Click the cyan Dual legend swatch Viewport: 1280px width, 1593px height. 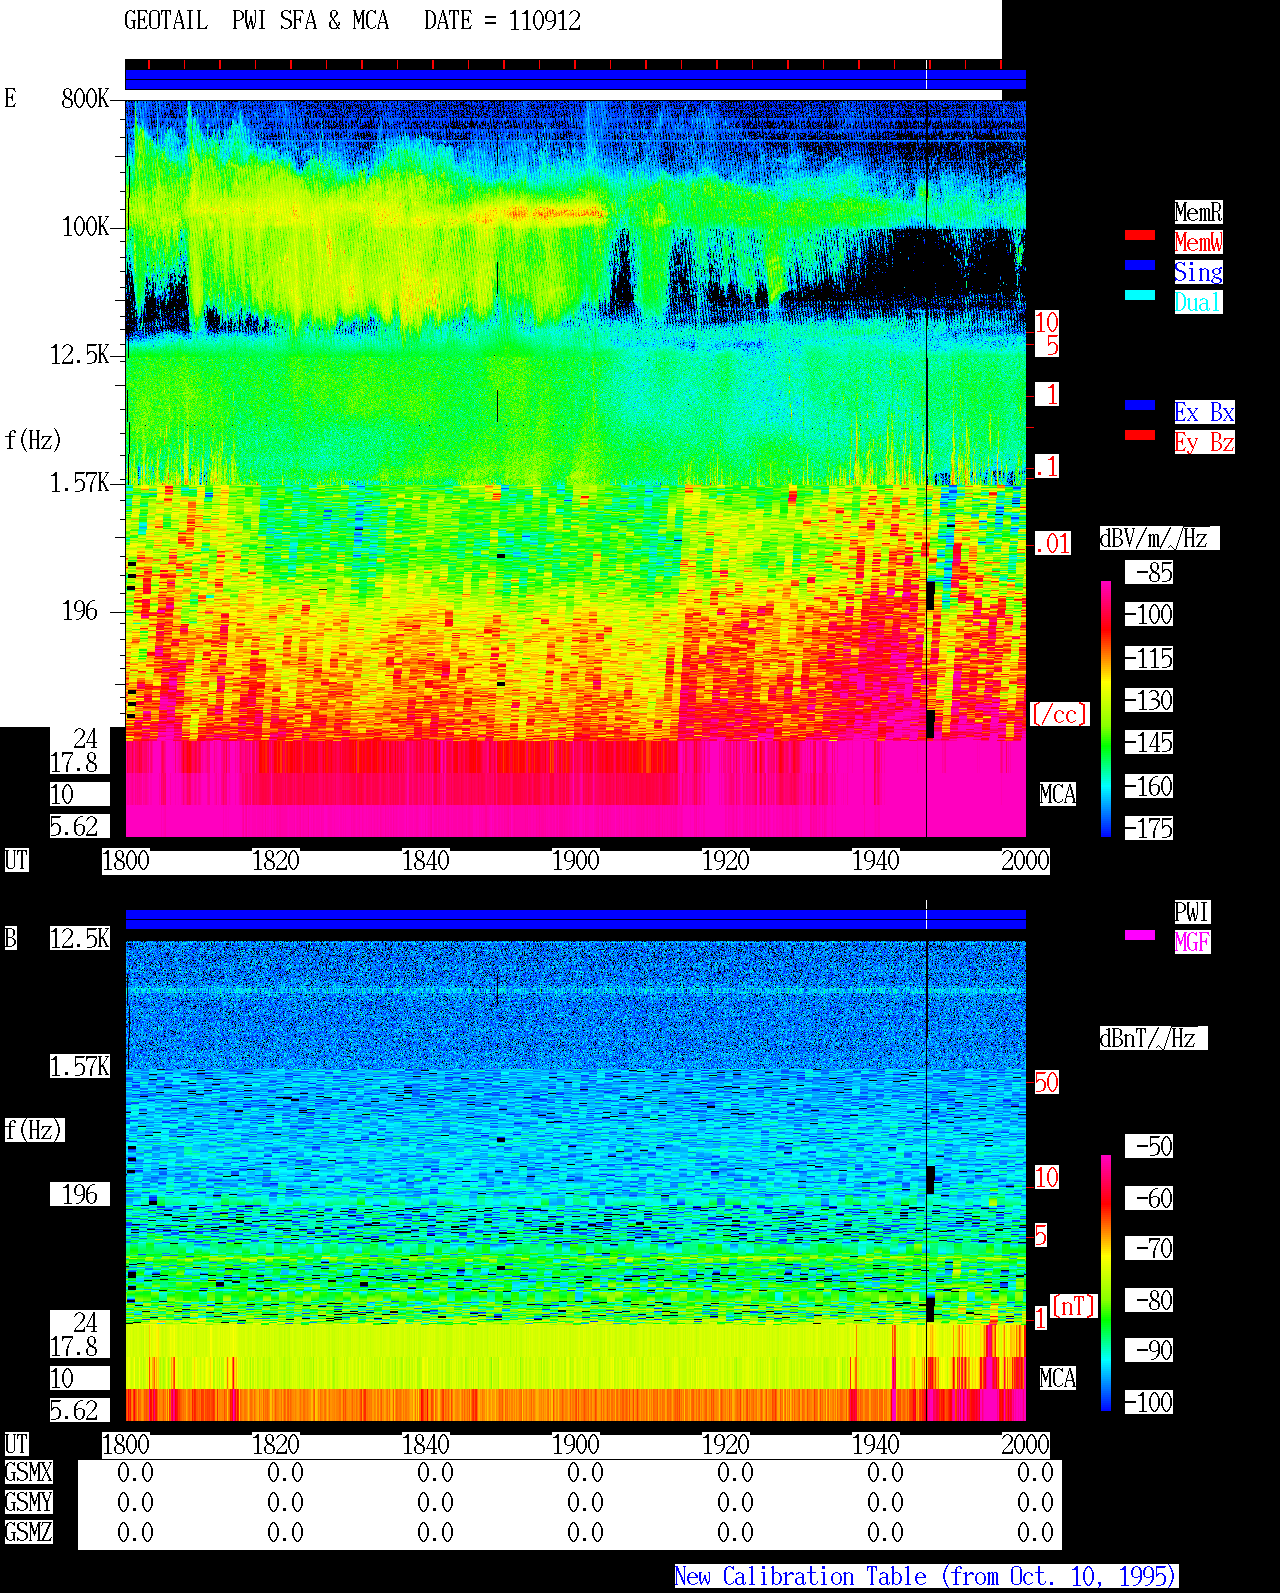1140,295
